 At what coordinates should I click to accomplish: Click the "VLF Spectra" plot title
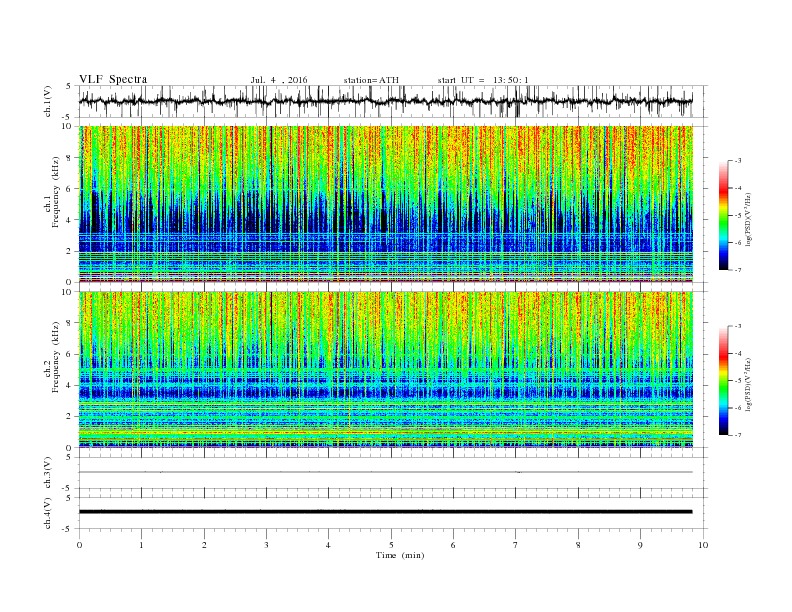tap(113, 79)
